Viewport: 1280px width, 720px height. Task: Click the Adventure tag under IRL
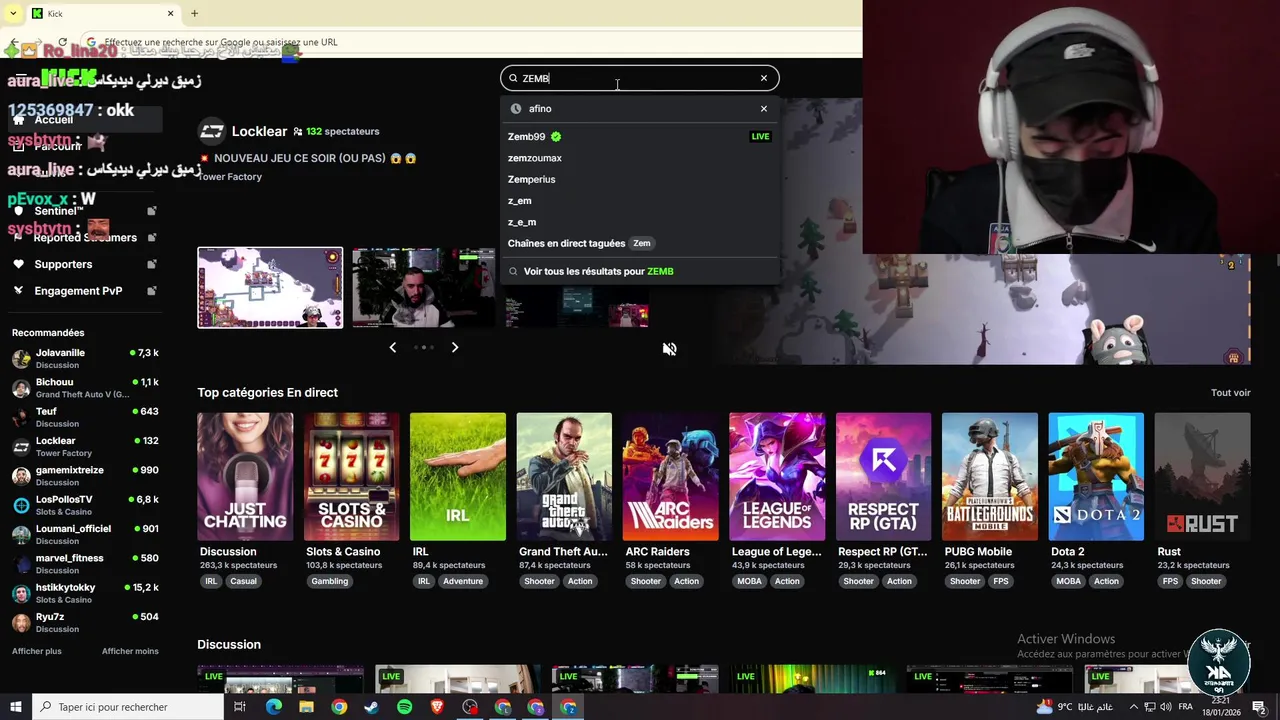click(x=463, y=581)
